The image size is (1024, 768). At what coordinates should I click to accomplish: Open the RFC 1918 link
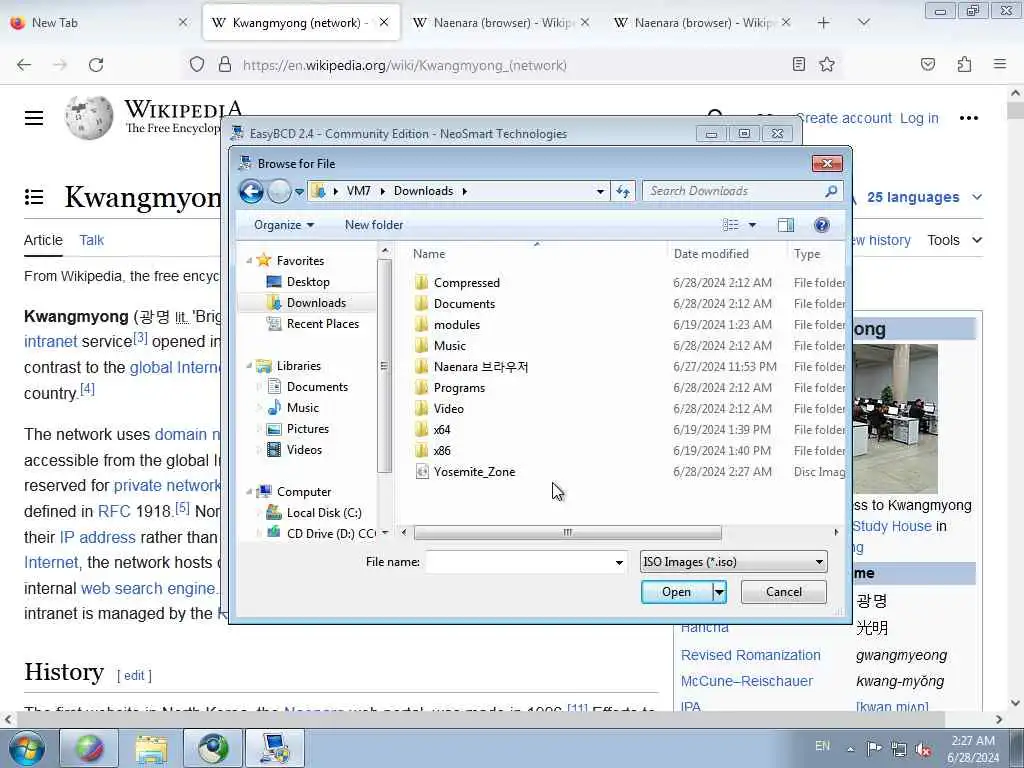click(135, 511)
